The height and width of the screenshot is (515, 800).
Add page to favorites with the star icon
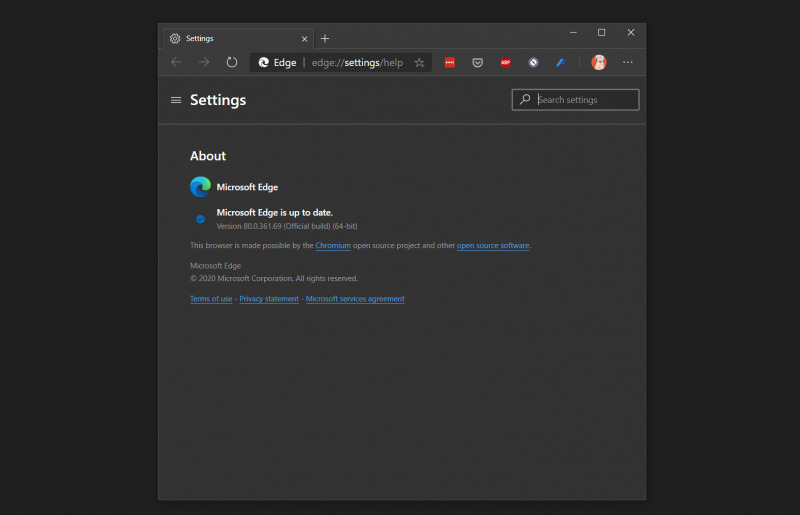419,62
